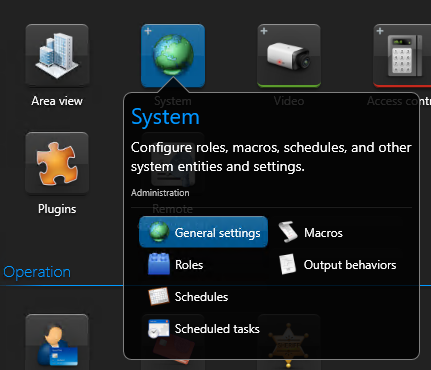Viewport: 431px width, 370px height.
Task: Open the Plugins puzzle piece tile
Action: 57,163
